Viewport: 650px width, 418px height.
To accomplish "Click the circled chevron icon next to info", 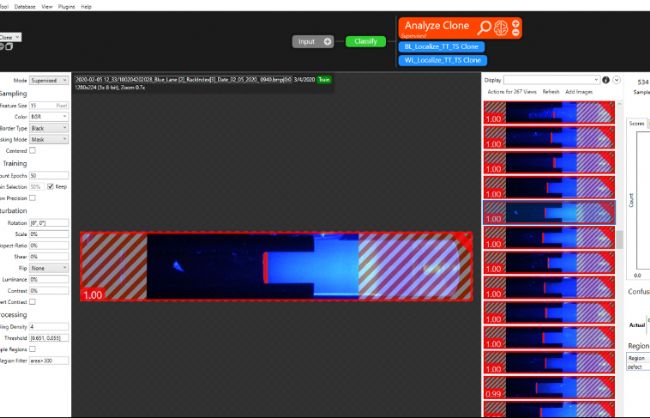I will pyautogui.click(x=617, y=79).
